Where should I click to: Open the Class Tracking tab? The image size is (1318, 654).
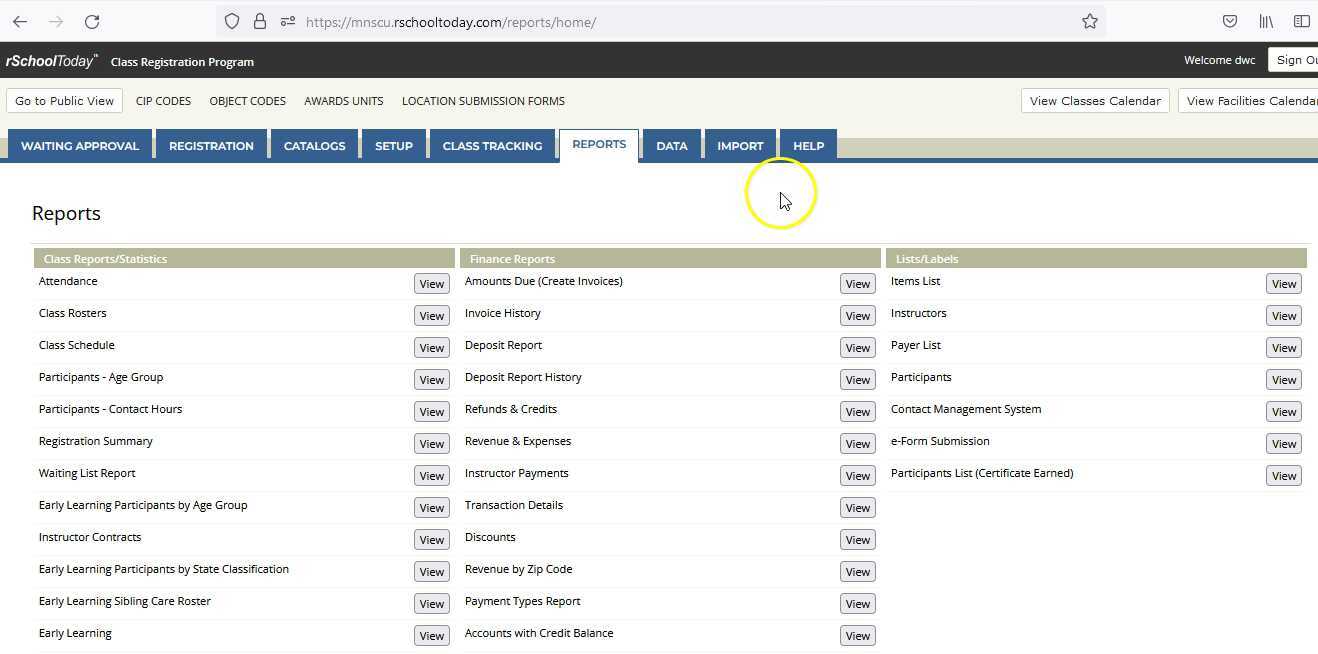[492, 146]
